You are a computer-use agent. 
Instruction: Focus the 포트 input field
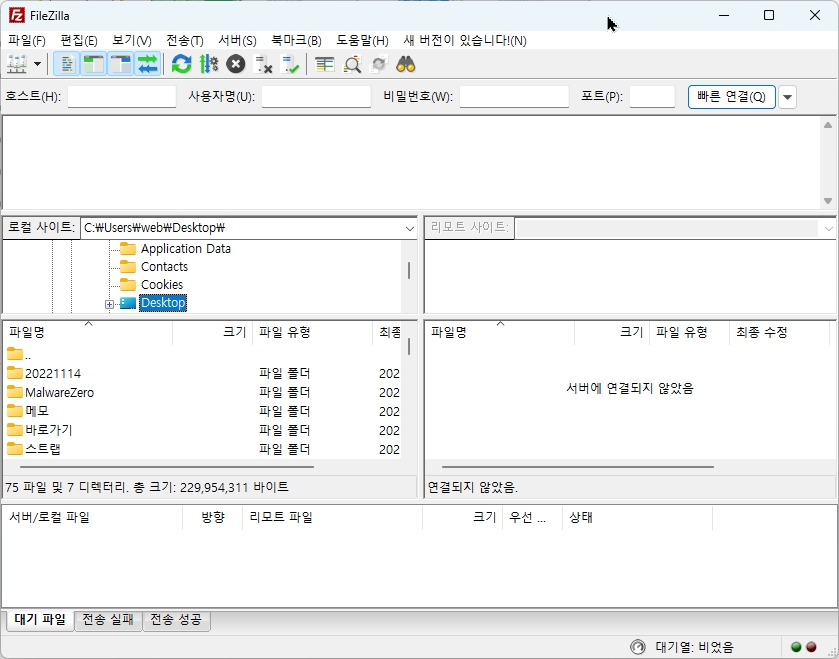(652, 97)
